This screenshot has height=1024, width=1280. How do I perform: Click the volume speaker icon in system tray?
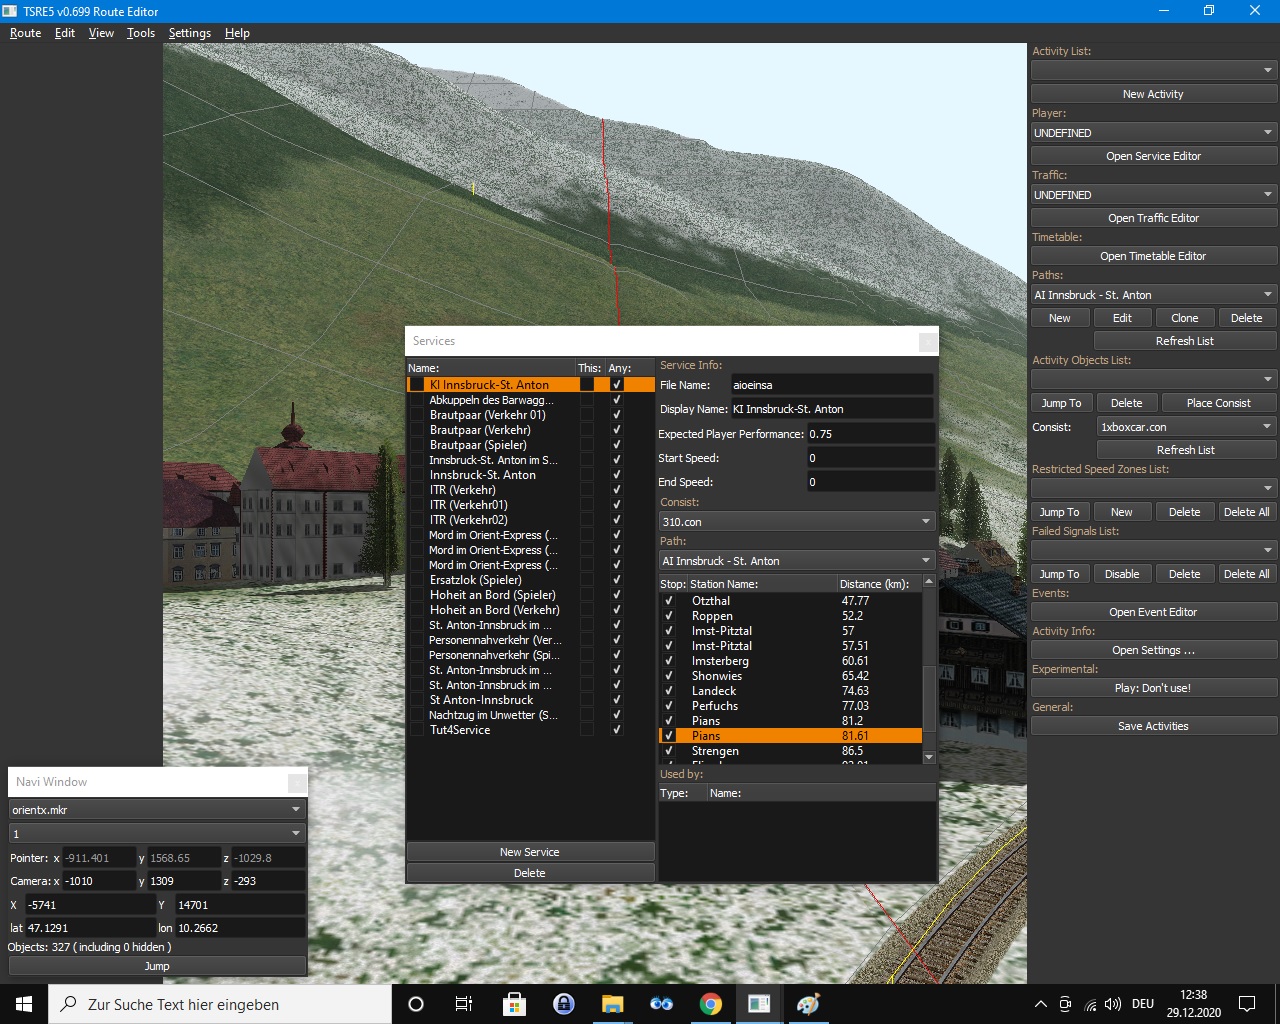(1113, 1004)
